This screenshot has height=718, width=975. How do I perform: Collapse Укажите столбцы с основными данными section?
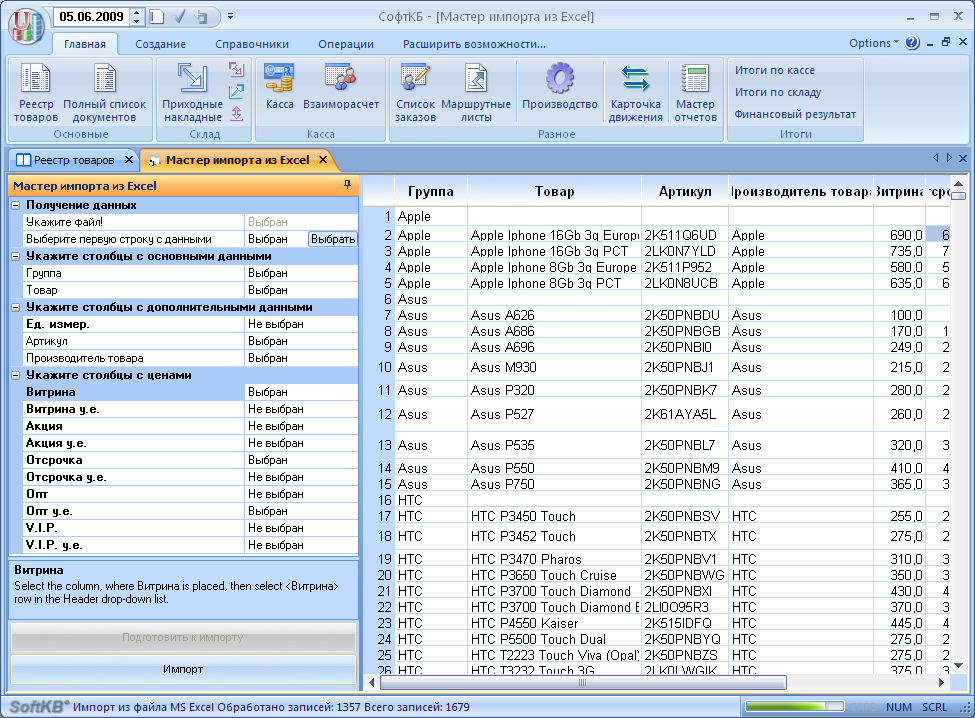pos(16,256)
